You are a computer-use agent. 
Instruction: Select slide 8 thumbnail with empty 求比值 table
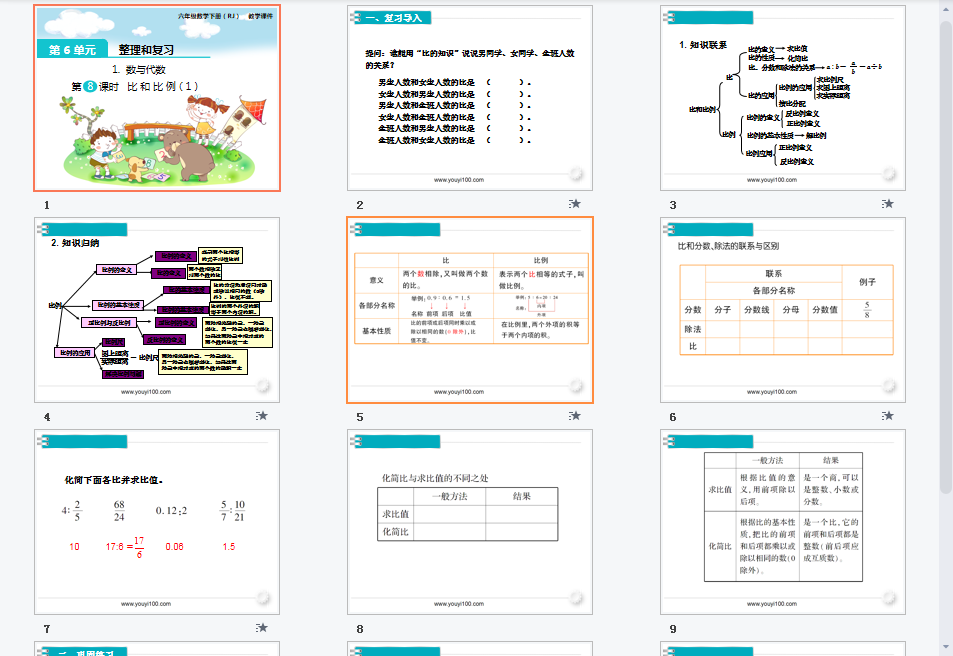pyautogui.click(x=470, y=522)
